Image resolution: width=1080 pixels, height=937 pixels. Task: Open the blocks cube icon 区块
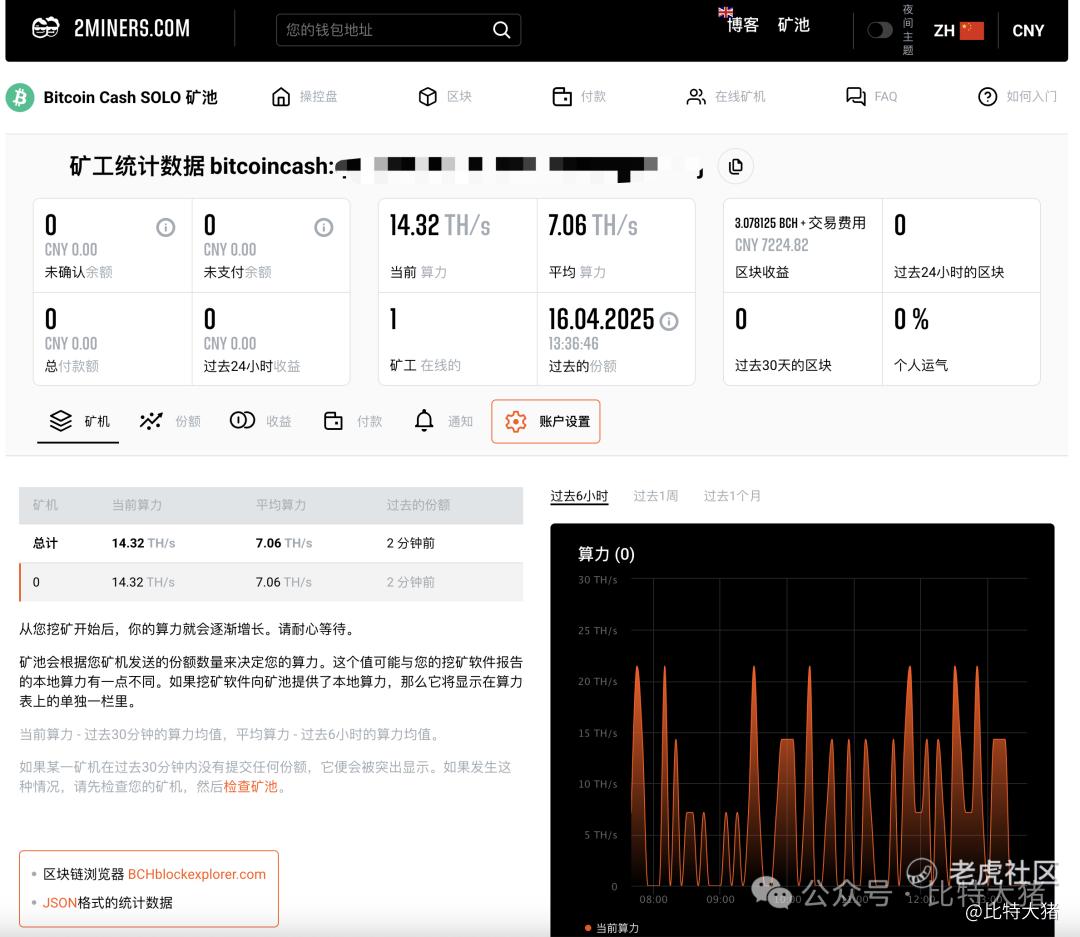[428, 96]
